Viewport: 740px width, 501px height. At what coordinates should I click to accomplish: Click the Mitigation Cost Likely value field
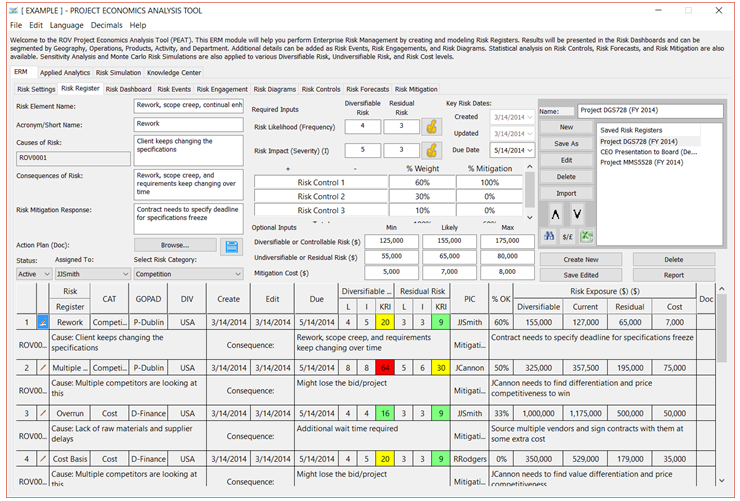click(449, 272)
